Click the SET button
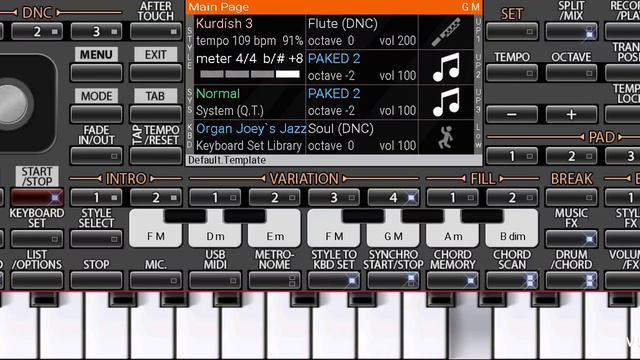 tap(512, 31)
